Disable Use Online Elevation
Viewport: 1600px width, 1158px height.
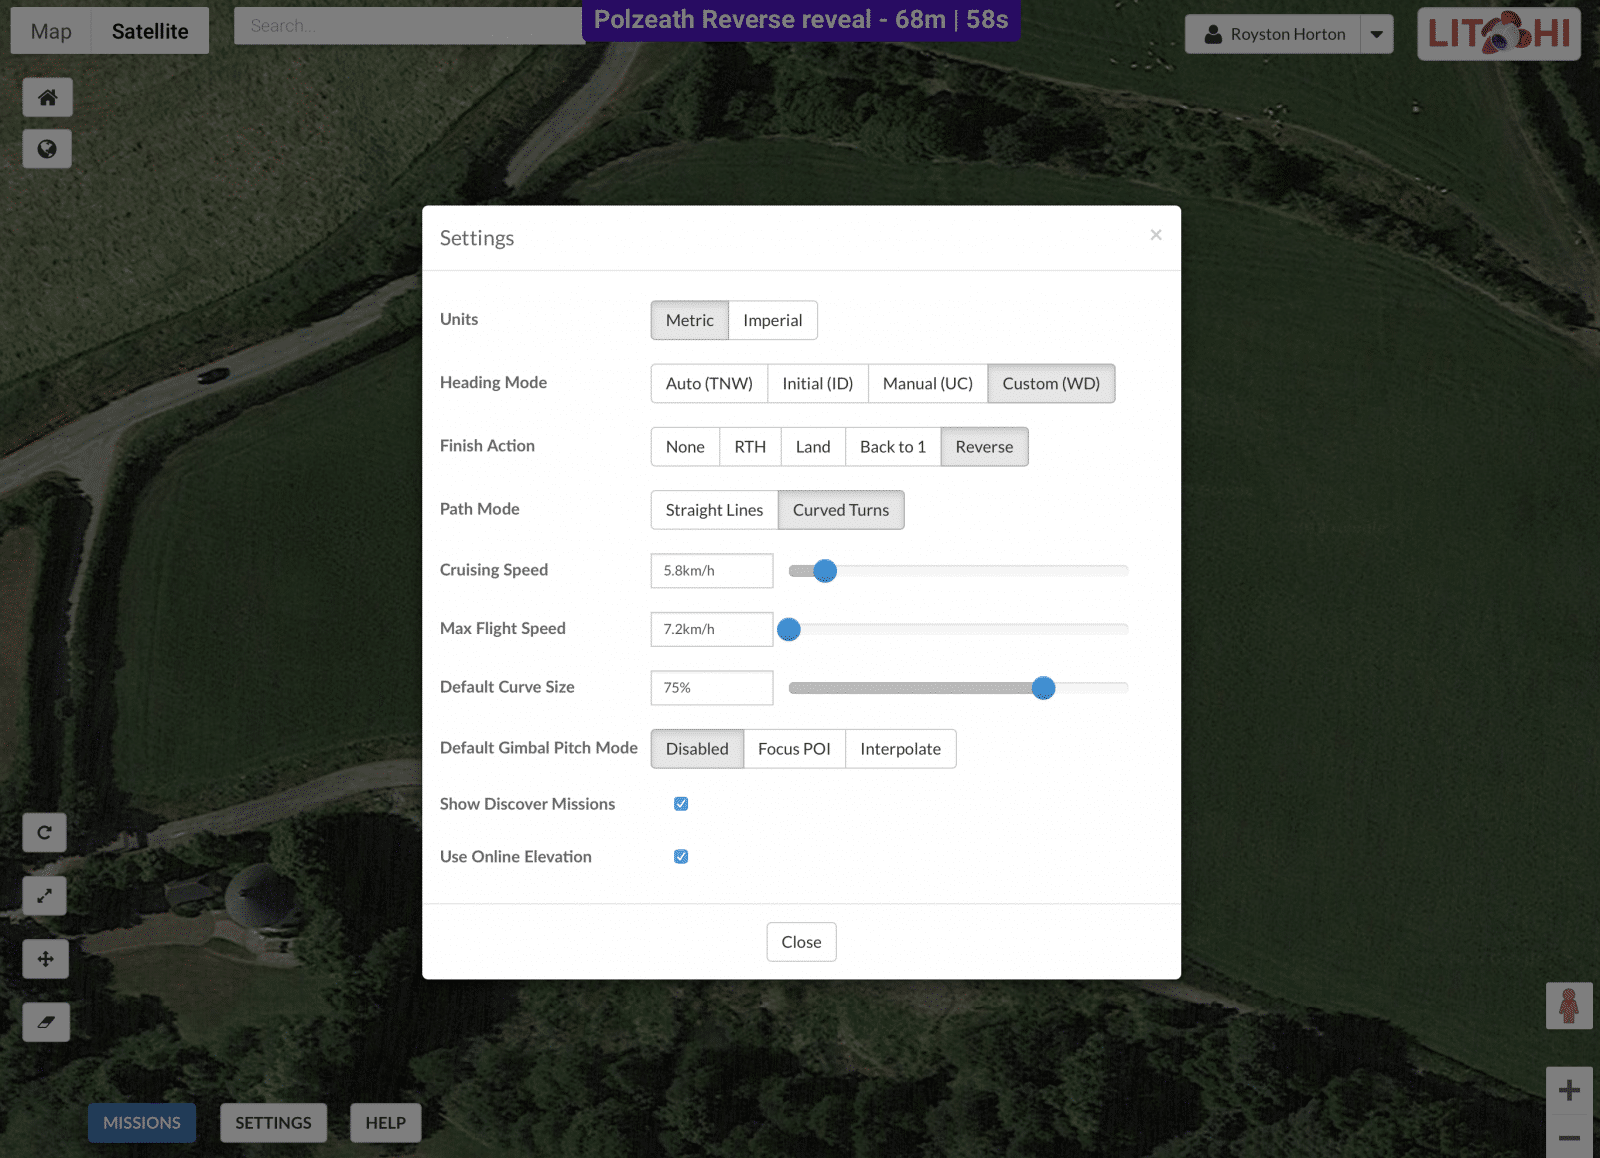pyautogui.click(x=681, y=856)
